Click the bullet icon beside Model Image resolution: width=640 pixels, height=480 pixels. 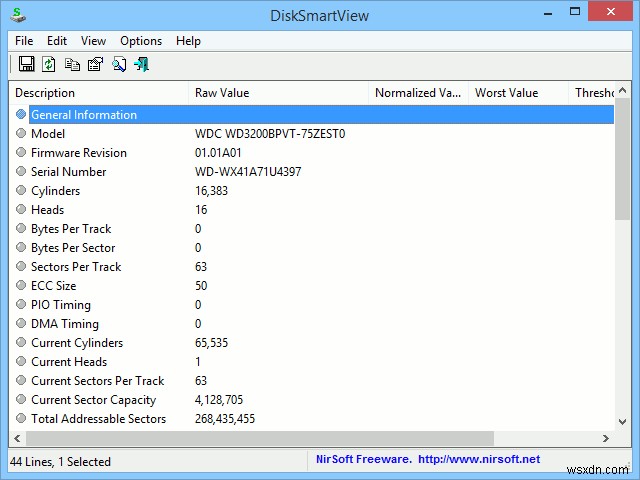pos(21,133)
